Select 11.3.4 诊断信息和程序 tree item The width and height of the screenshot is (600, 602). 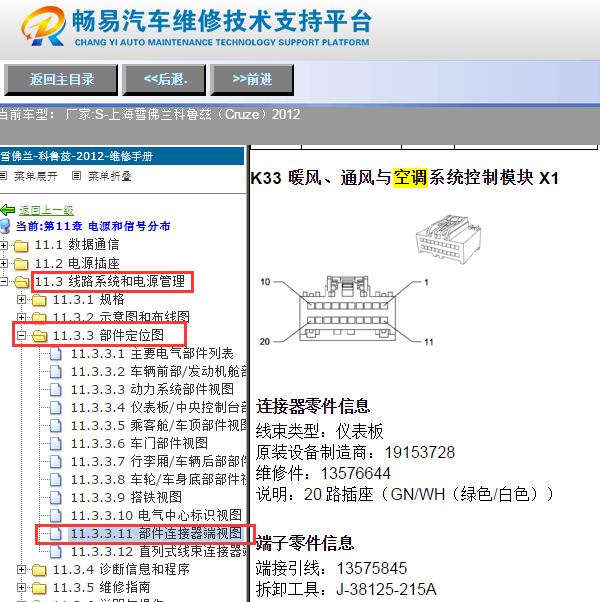coord(121,569)
